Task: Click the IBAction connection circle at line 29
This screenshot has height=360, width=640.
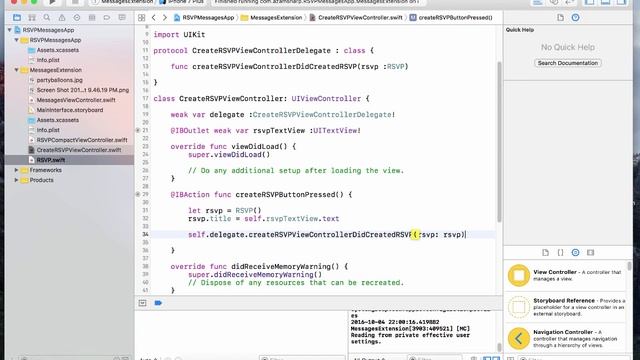Action: (138, 194)
